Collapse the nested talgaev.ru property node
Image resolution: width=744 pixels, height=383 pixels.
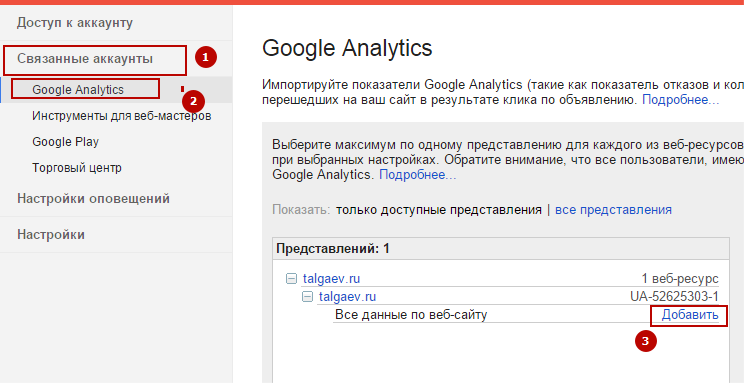coord(307,297)
